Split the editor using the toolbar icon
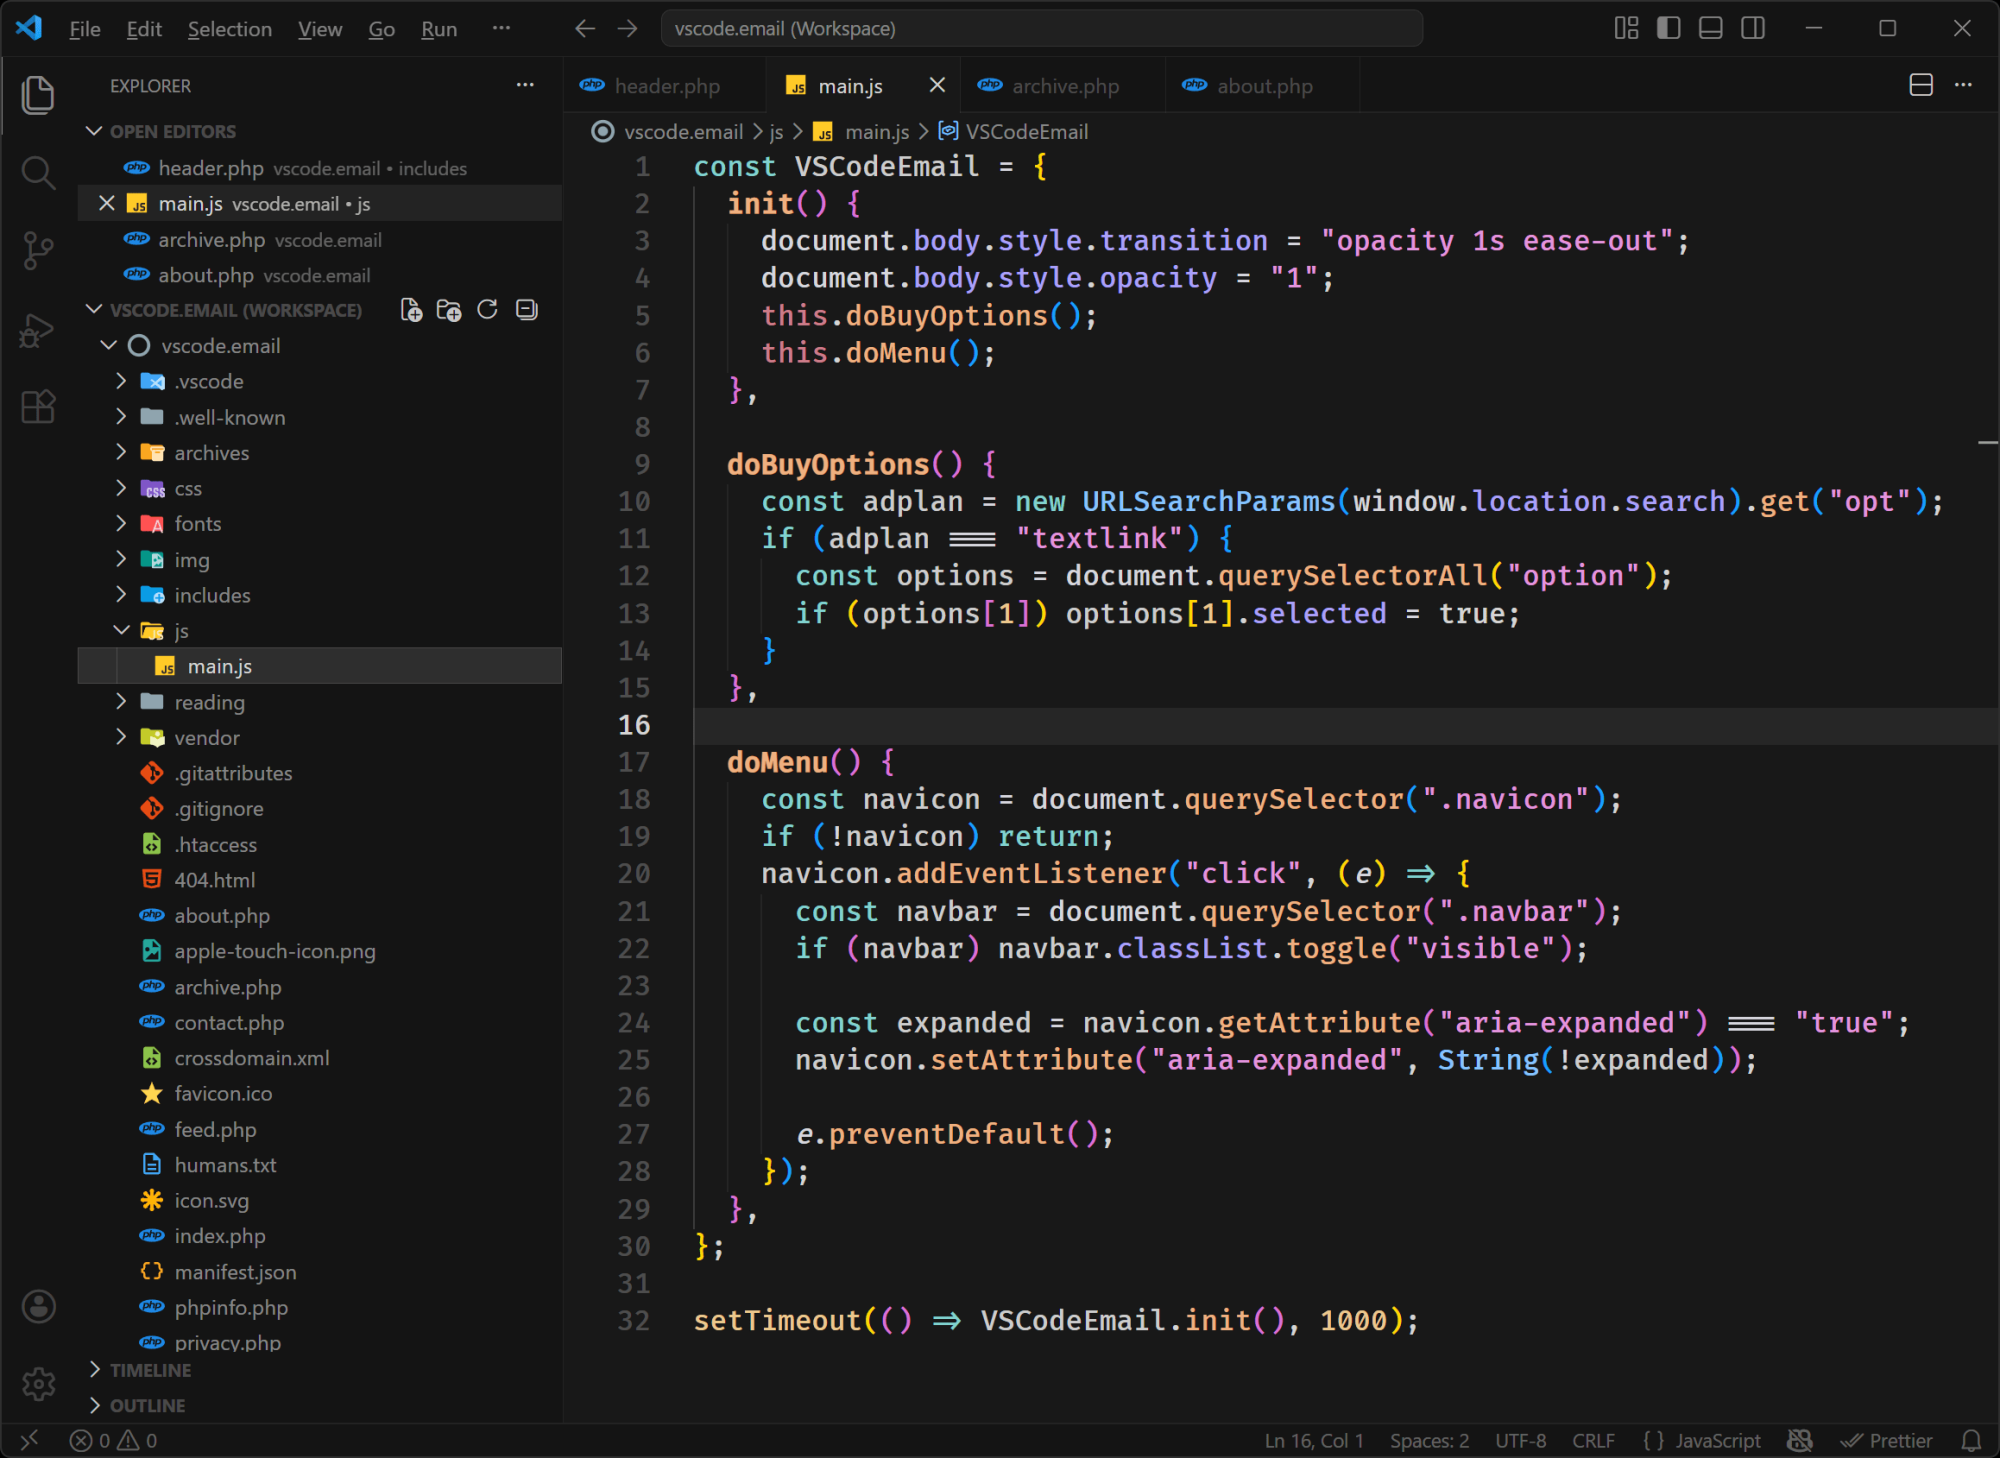Viewport: 2000px width, 1458px height. (1921, 85)
